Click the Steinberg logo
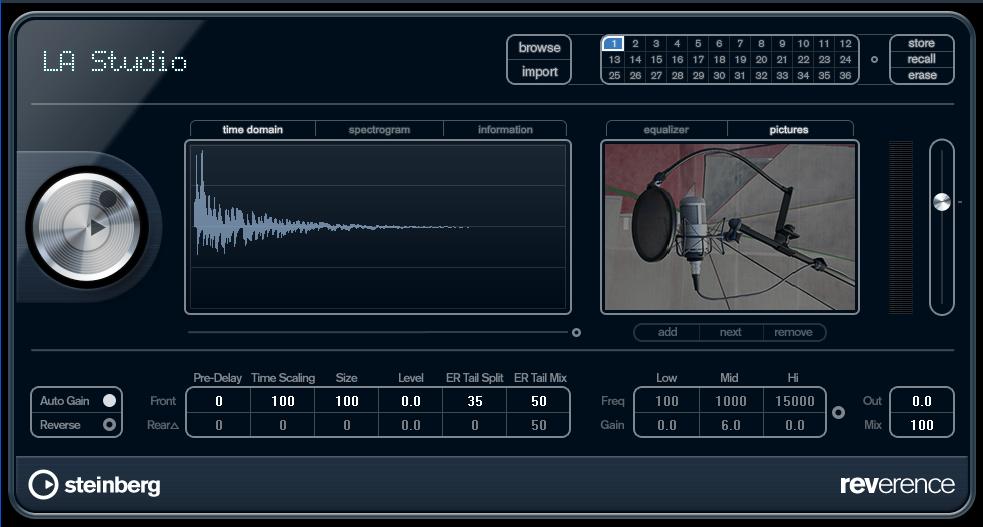This screenshot has width=983, height=527. click(94, 484)
